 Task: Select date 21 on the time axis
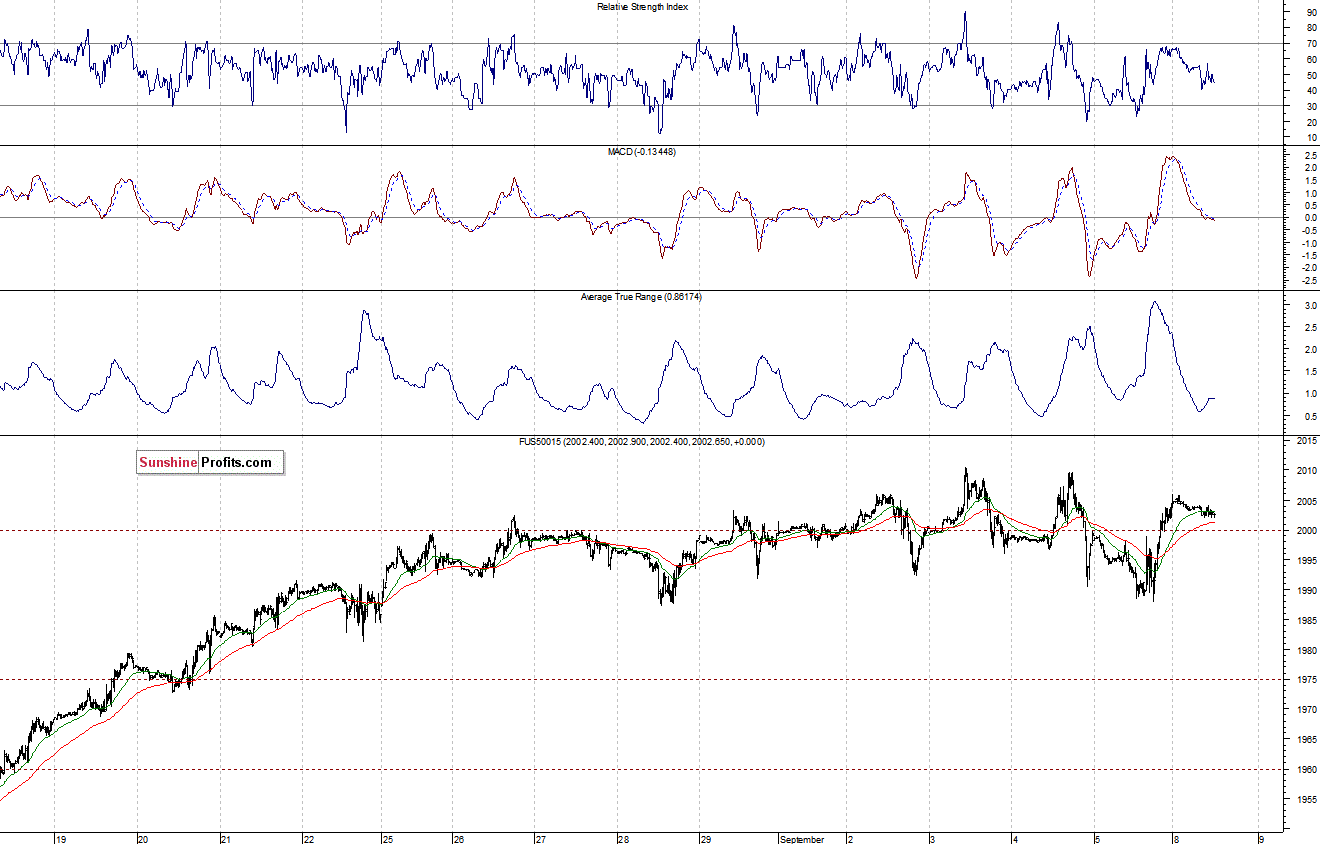coord(226,839)
